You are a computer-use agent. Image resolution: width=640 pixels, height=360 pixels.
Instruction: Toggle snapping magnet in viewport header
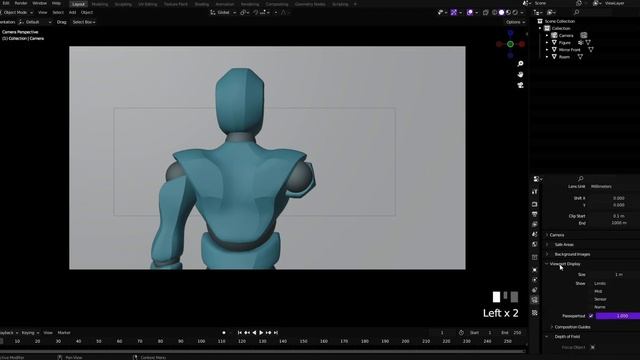tap(256, 13)
